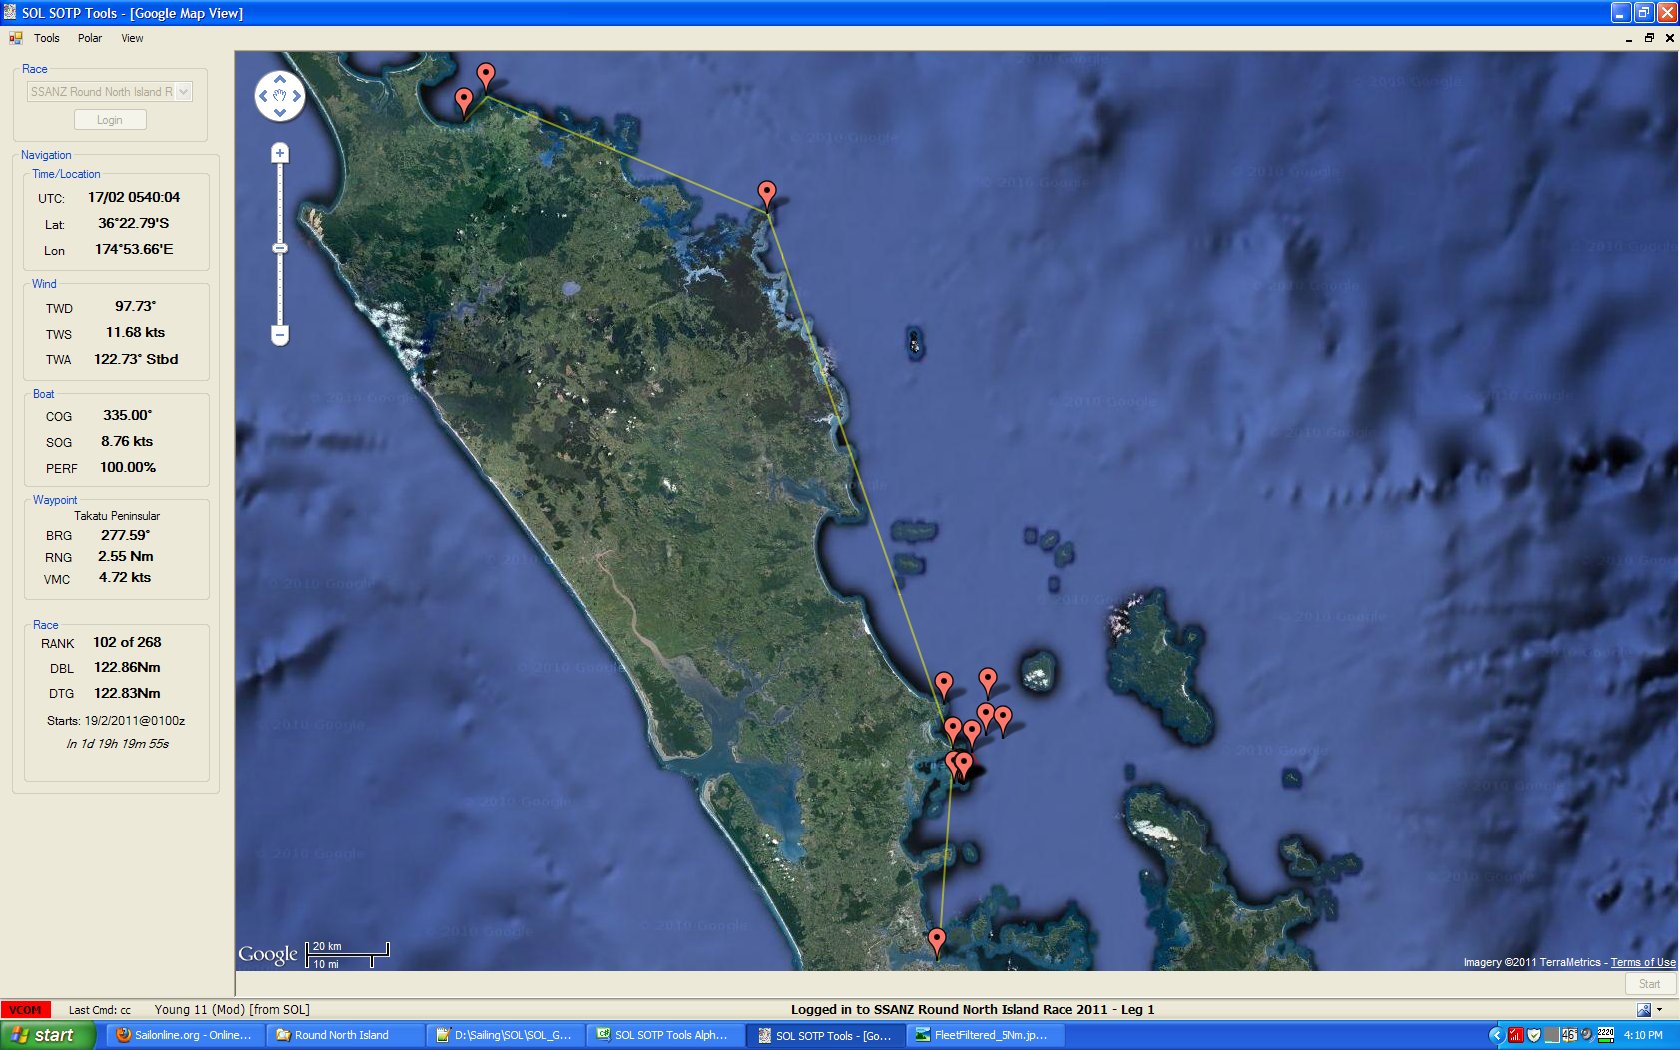
Task: Click the TWD value 97.73°
Action: click(135, 306)
